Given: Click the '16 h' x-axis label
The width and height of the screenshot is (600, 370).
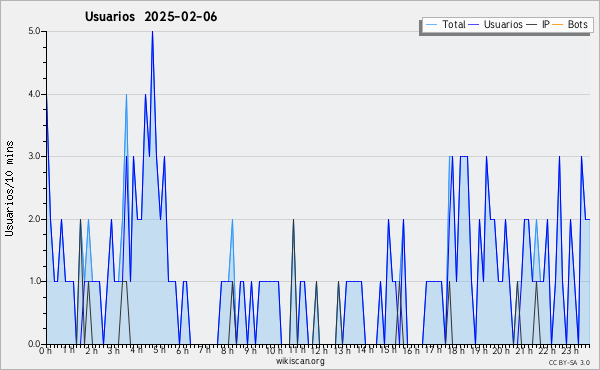Looking at the screenshot, I should click(411, 351).
